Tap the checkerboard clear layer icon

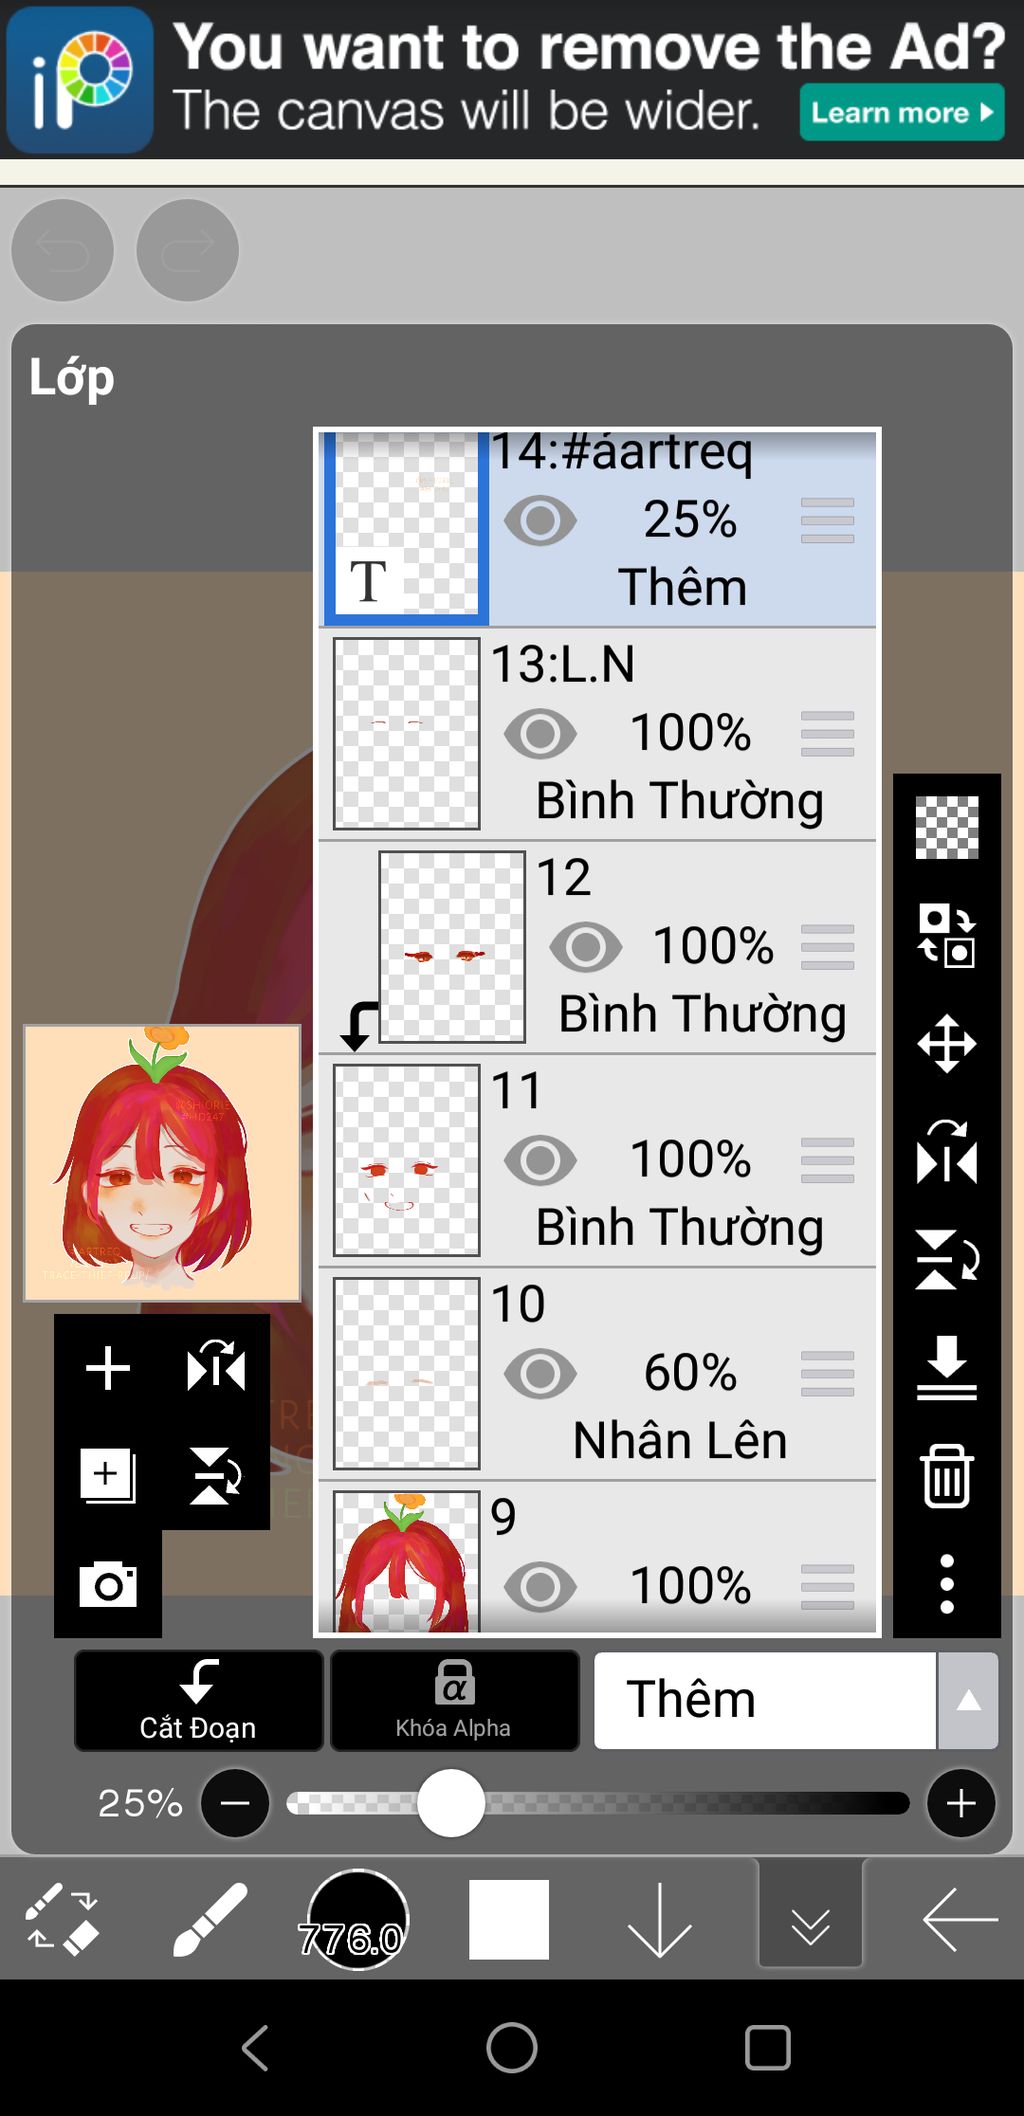(x=946, y=828)
